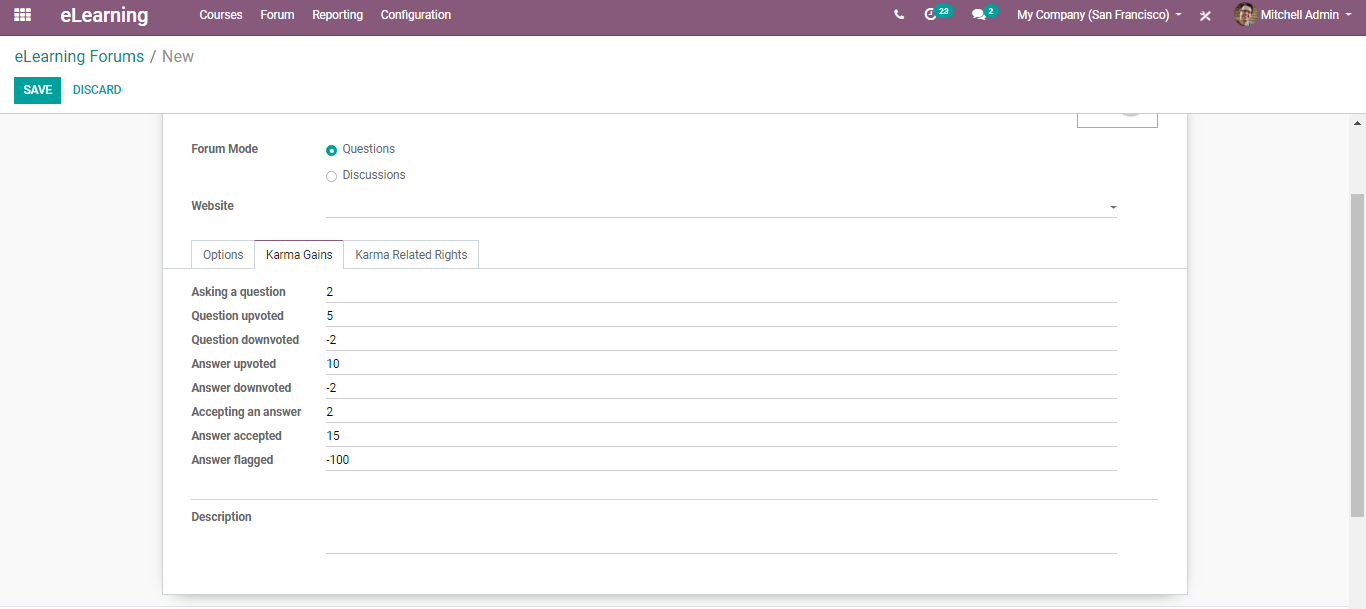Switch to the Karma Related Rights tab
This screenshot has width=1366, height=609.
[411, 255]
